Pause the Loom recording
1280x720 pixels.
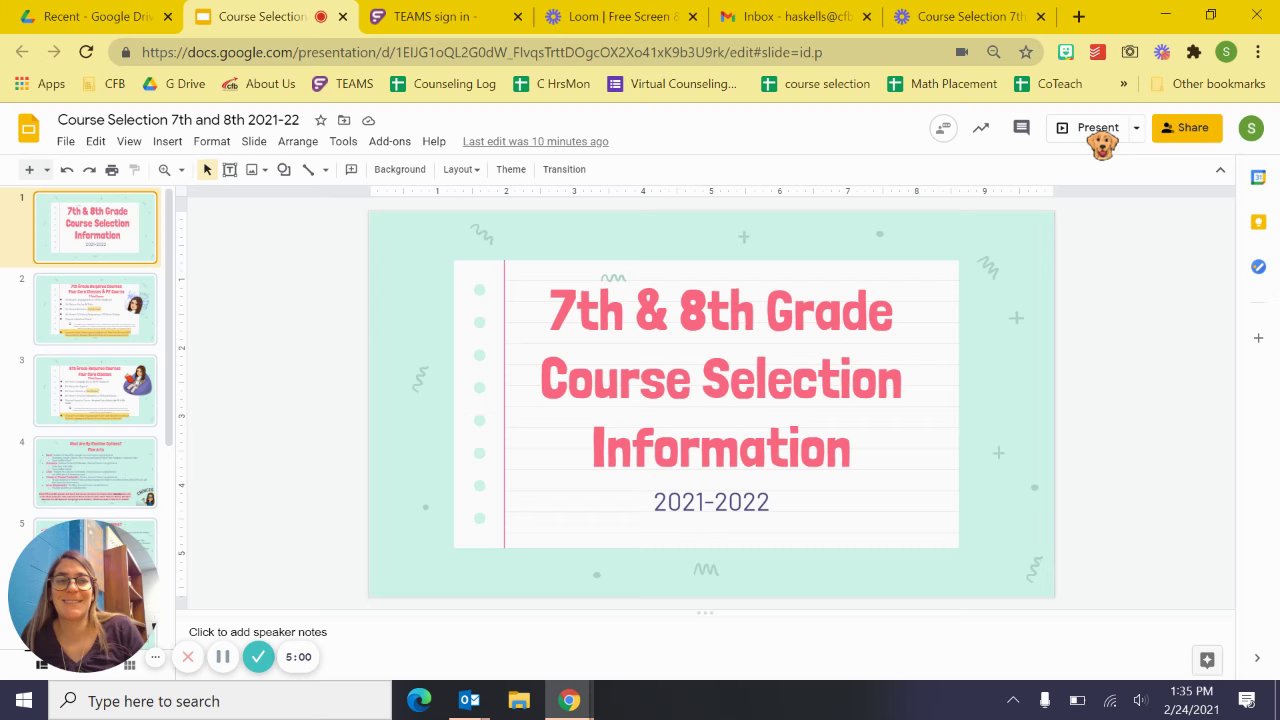pos(223,657)
